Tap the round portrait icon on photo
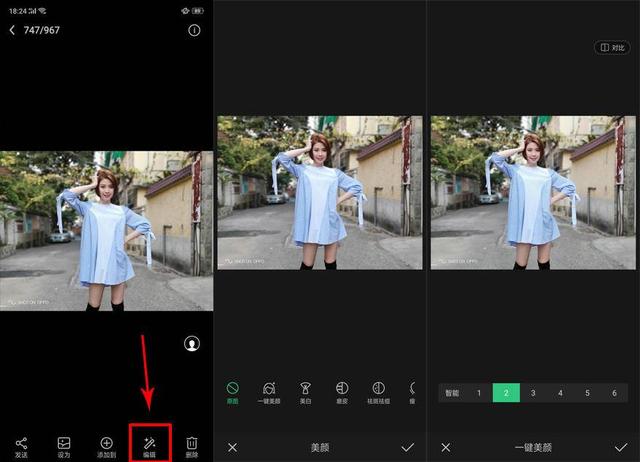This screenshot has height=462, width=640. coord(191,343)
